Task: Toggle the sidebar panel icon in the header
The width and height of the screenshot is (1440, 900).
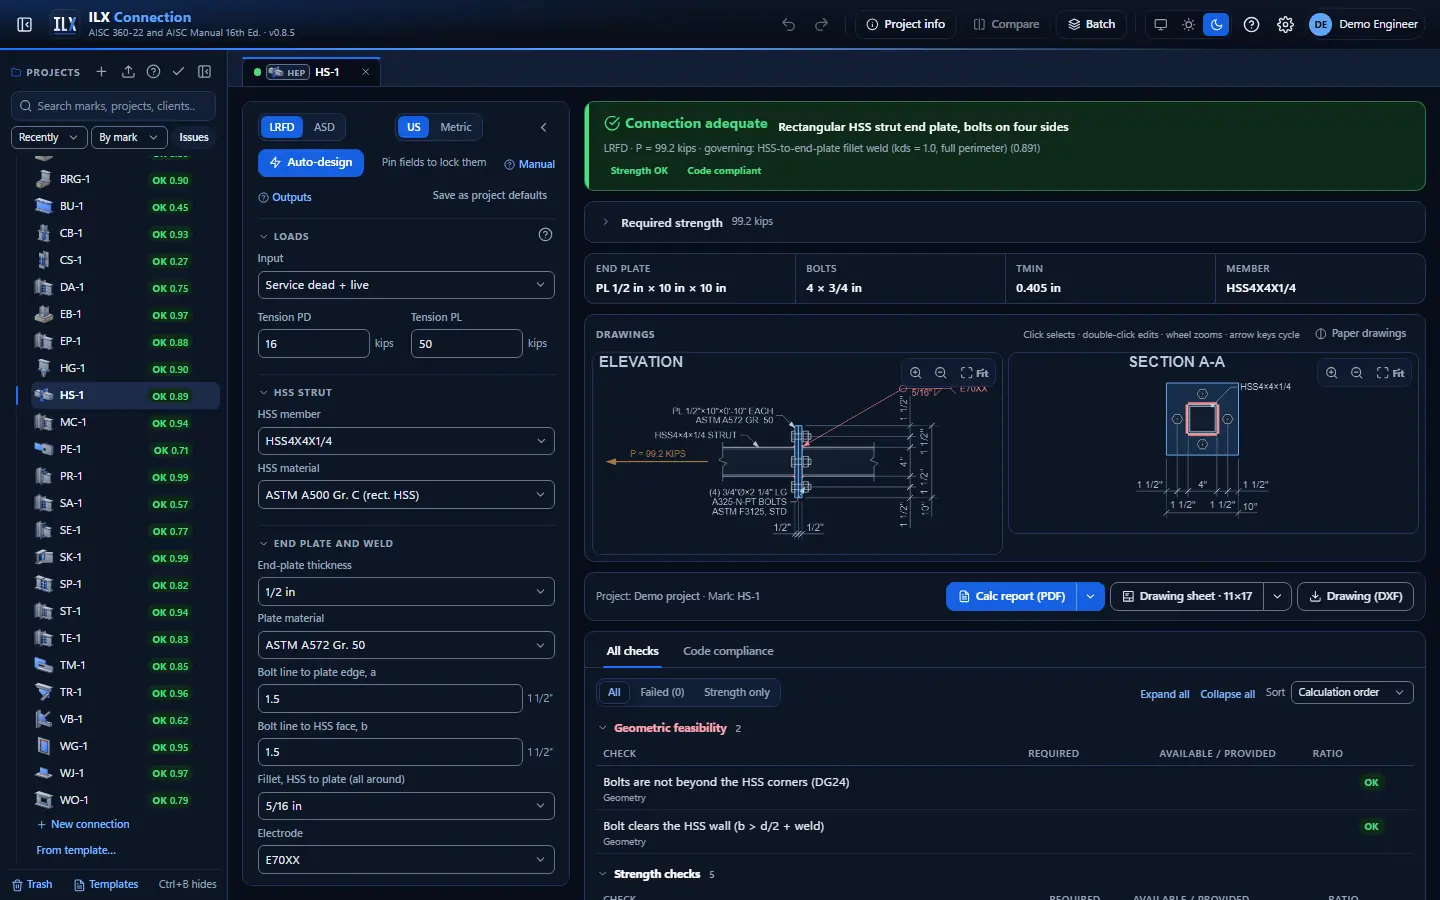Action: [x=25, y=24]
